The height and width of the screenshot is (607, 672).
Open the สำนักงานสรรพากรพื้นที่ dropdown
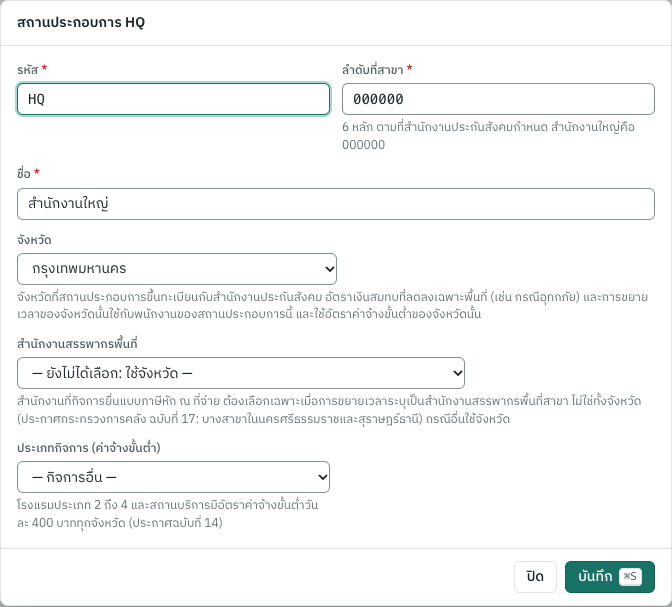coord(241,373)
